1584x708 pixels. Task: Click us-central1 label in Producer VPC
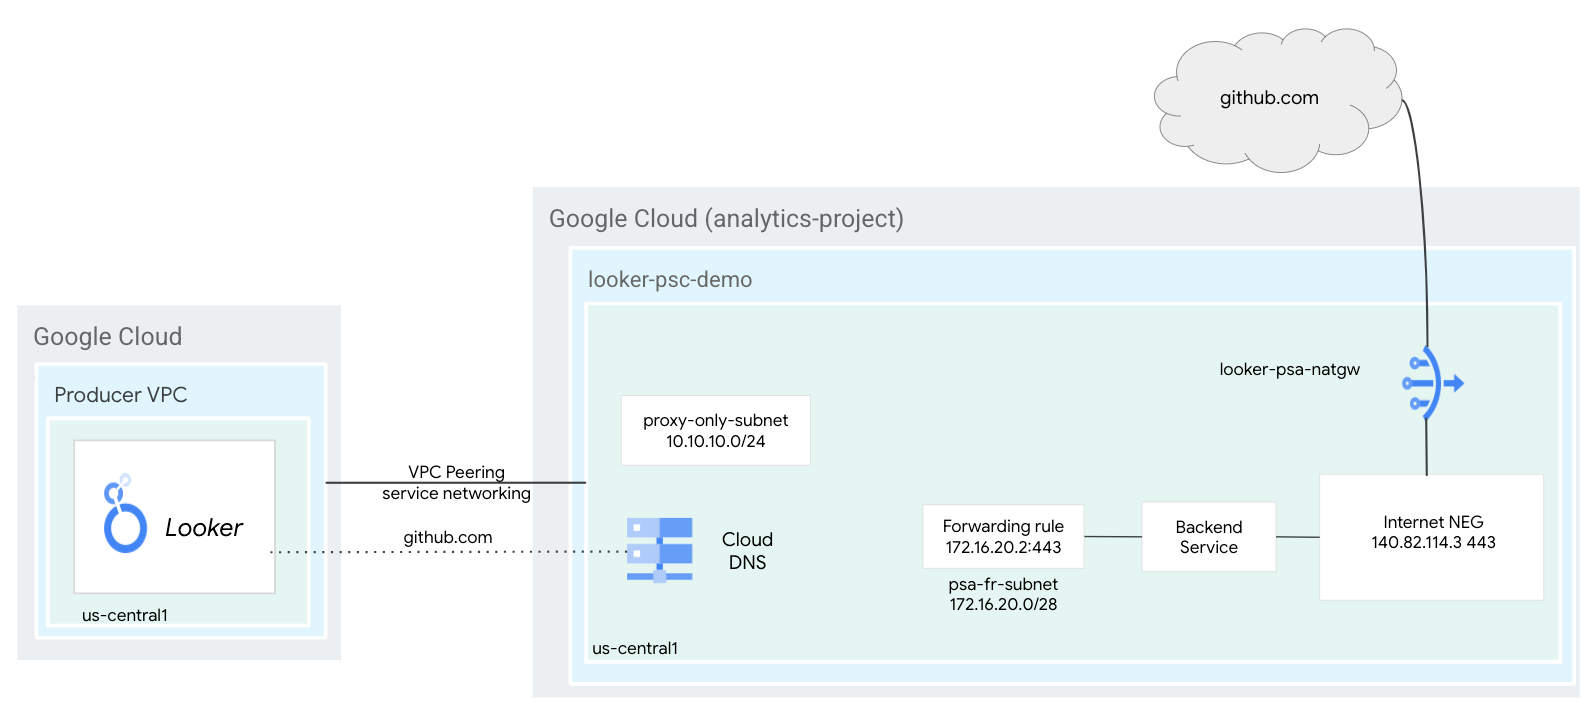(x=125, y=615)
